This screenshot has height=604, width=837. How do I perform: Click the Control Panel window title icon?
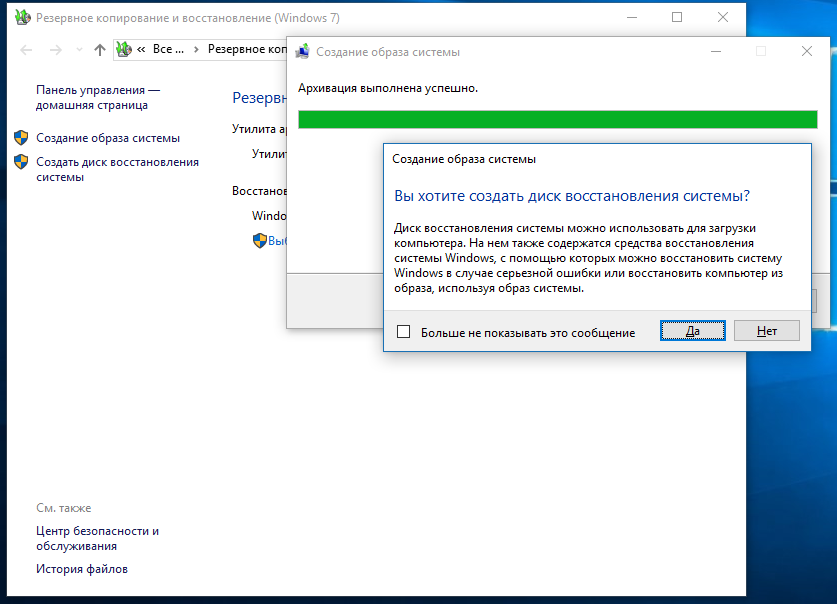coord(22,18)
